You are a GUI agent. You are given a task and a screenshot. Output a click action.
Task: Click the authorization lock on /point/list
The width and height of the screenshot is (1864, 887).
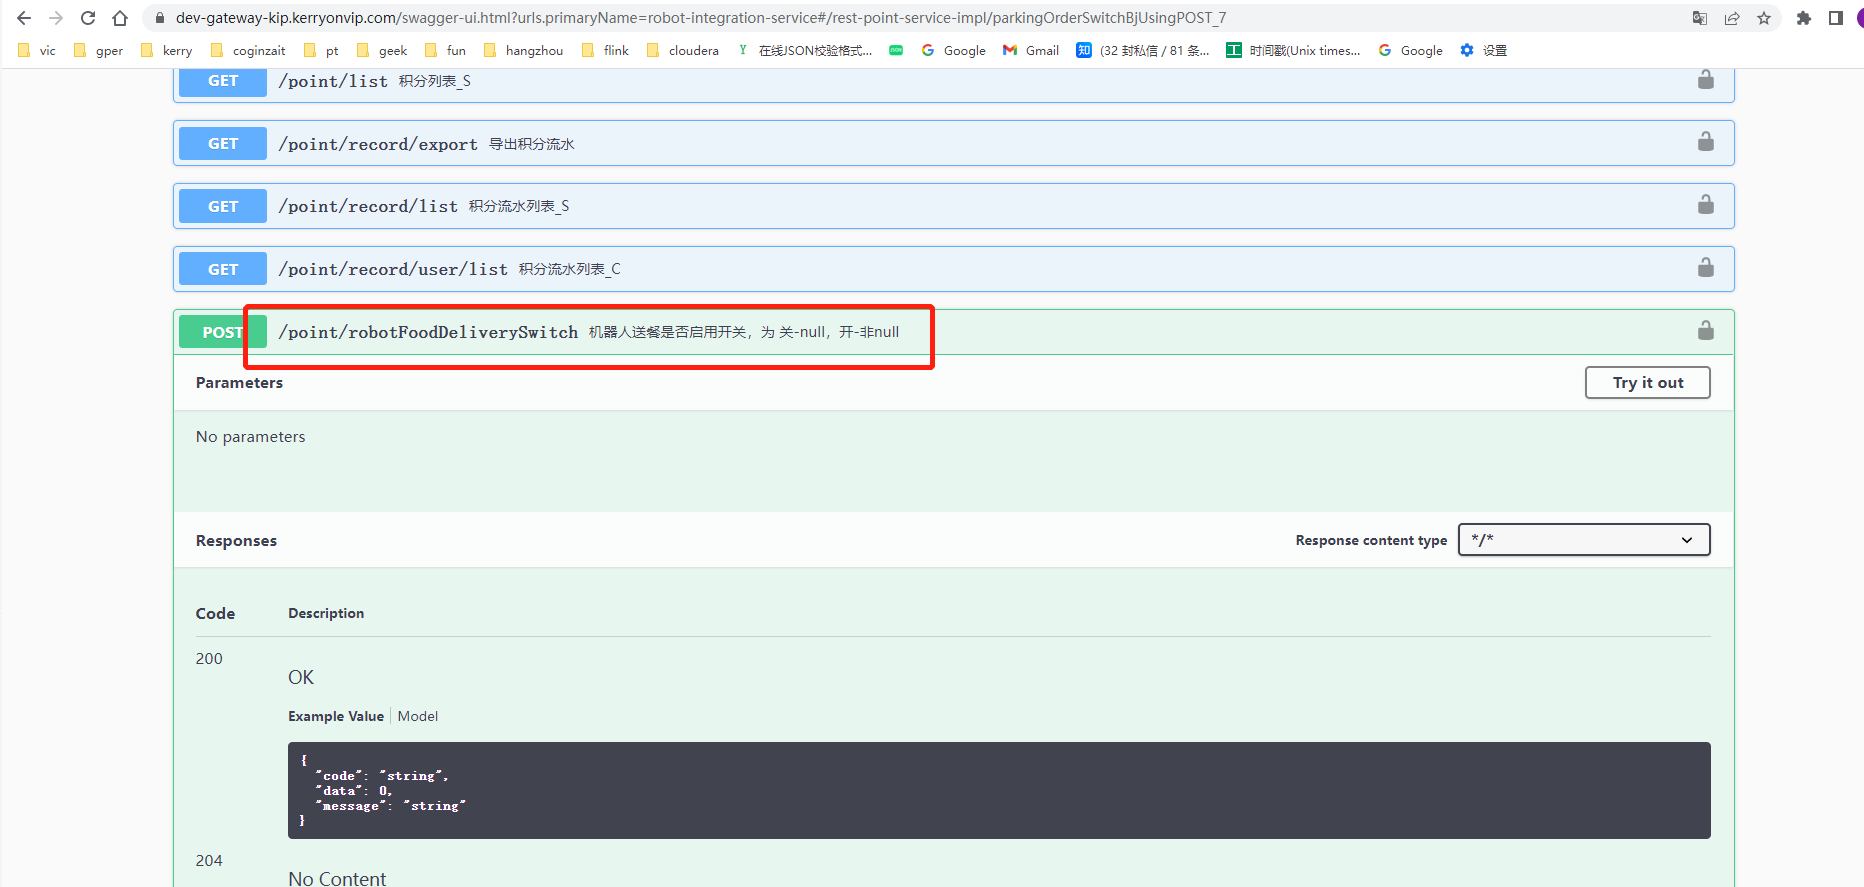[x=1706, y=79]
